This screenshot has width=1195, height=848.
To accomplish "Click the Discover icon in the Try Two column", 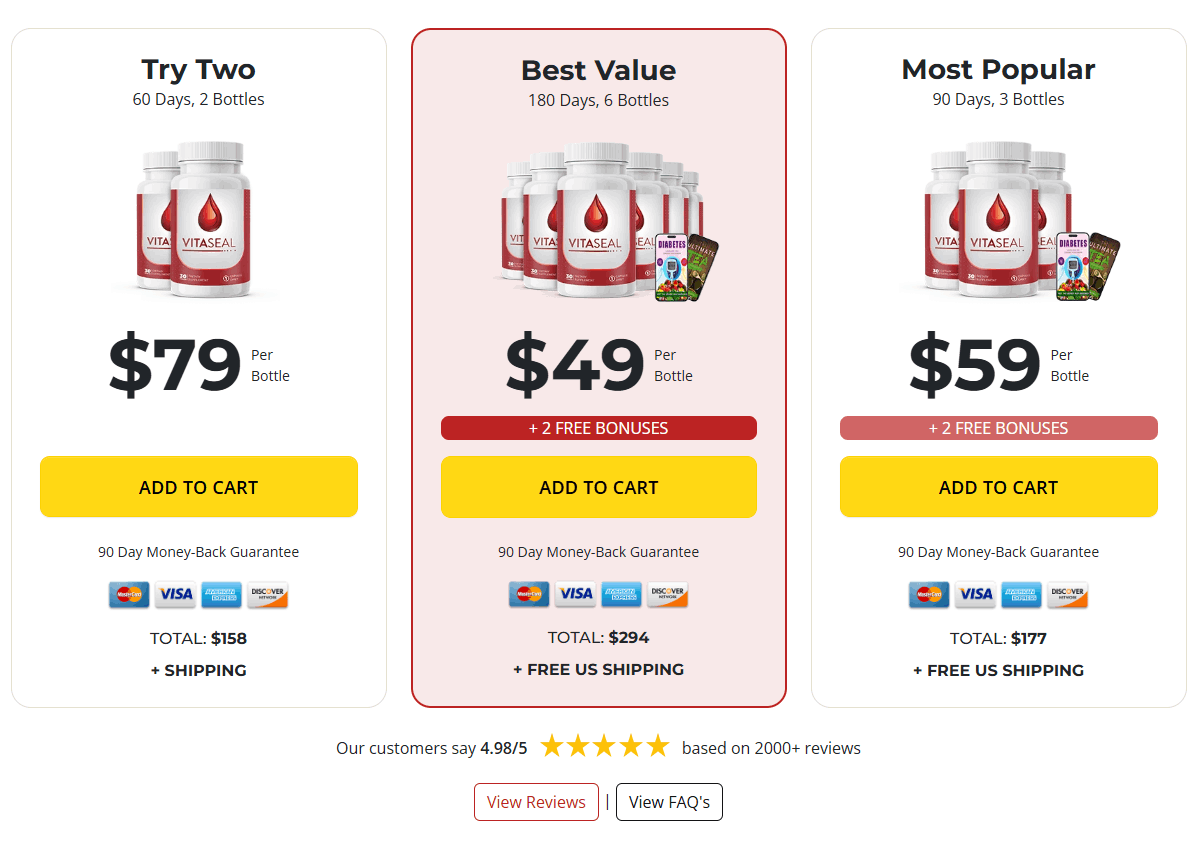I will (269, 594).
